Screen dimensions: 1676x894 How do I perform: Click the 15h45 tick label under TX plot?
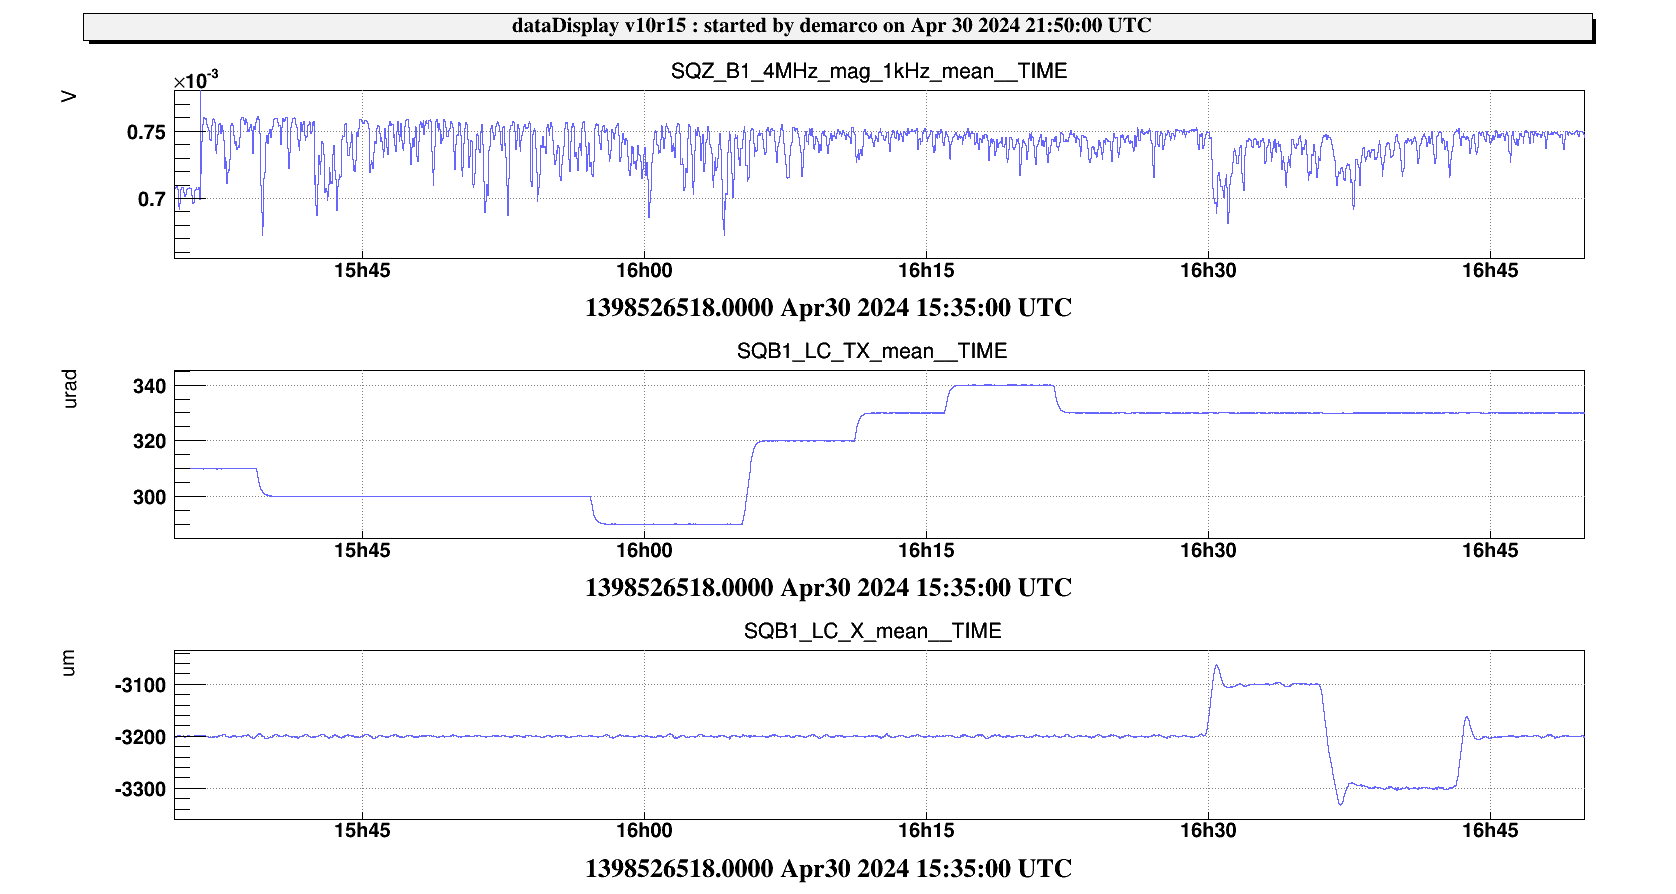tap(362, 551)
